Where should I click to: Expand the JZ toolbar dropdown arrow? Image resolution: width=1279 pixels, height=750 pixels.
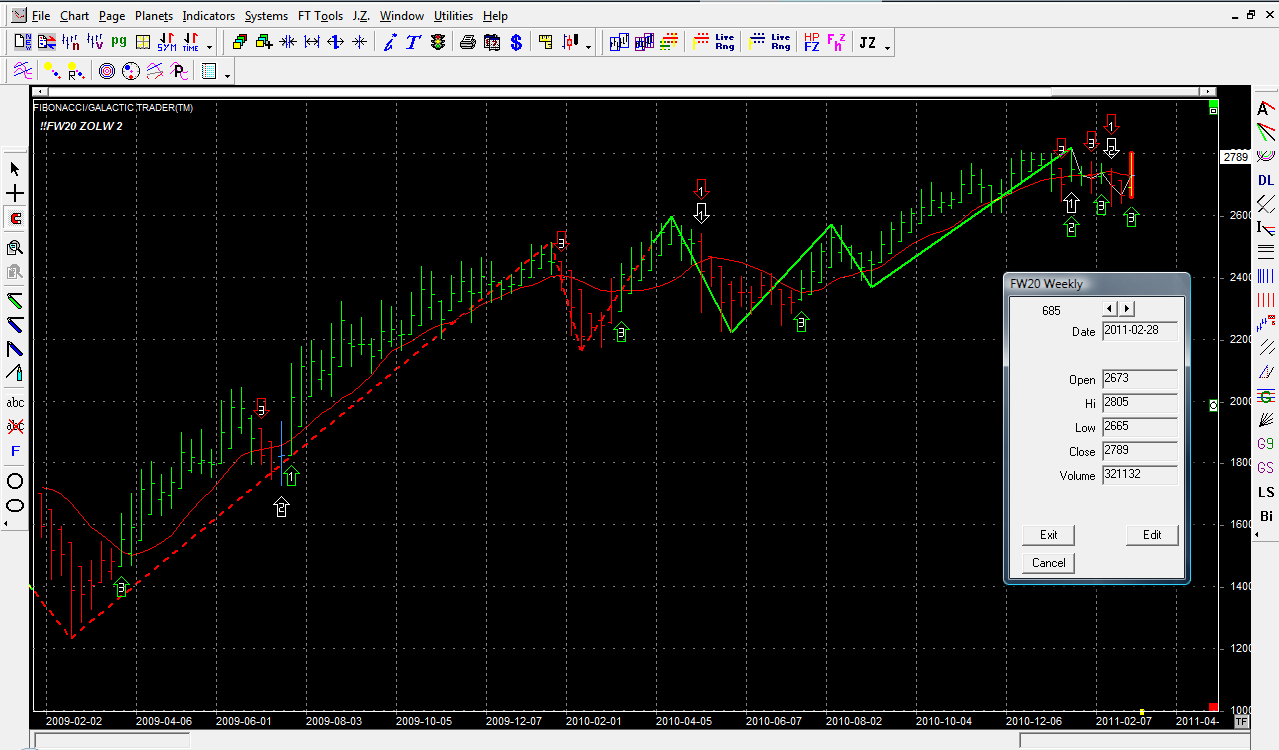click(887, 45)
